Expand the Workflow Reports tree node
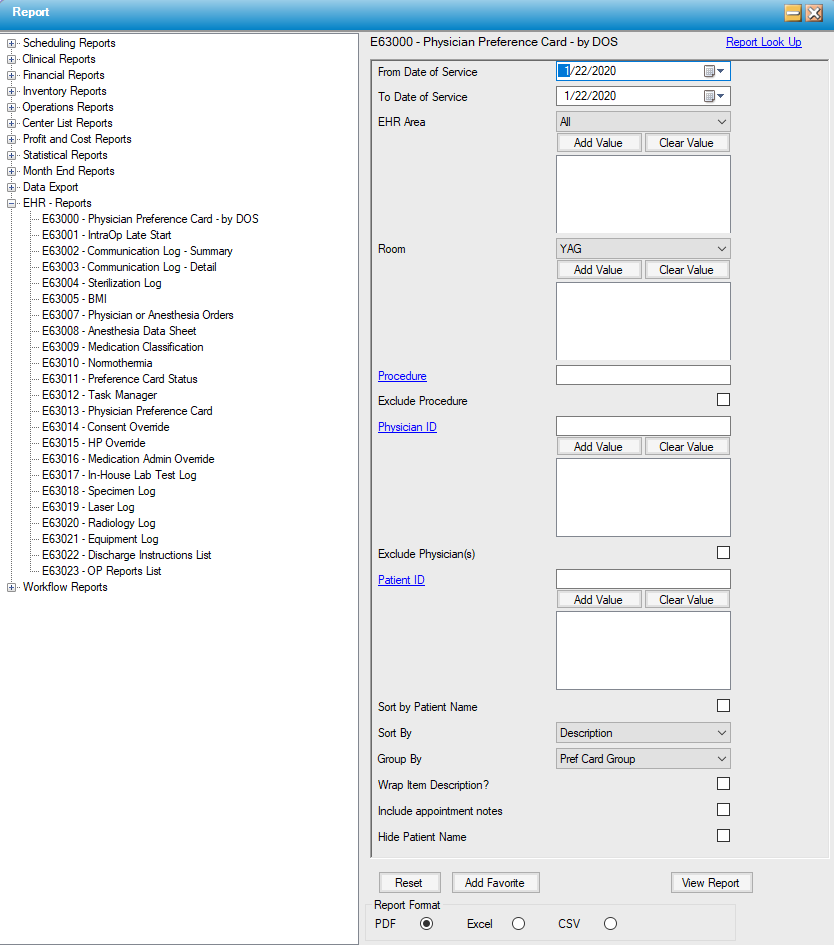Screen dimensions: 834x945 [x=11, y=587]
